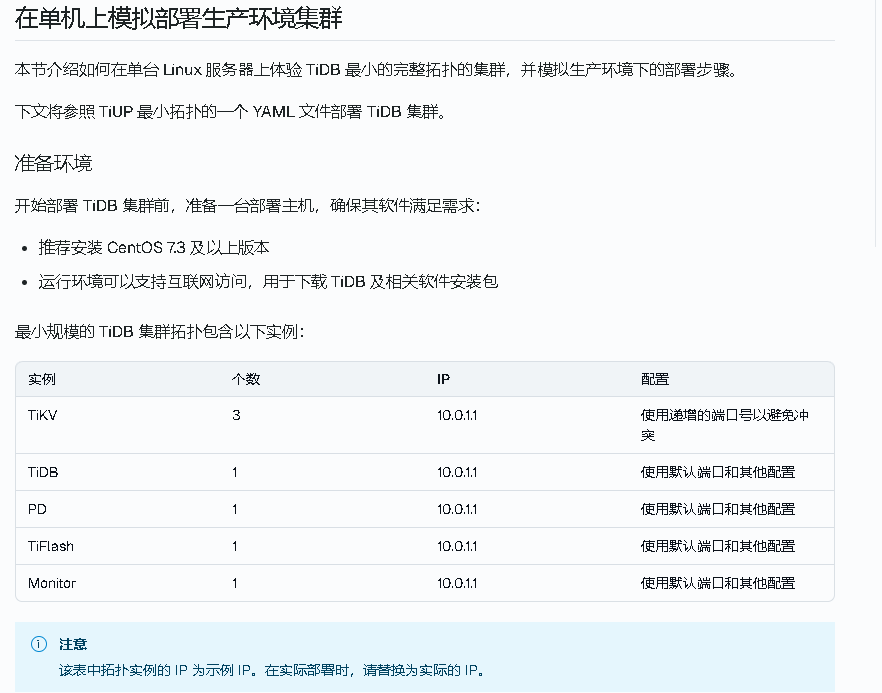The height and width of the screenshot is (693, 882).
Task: Select the Monitor instance cell
Action: (x=52, y=583)
